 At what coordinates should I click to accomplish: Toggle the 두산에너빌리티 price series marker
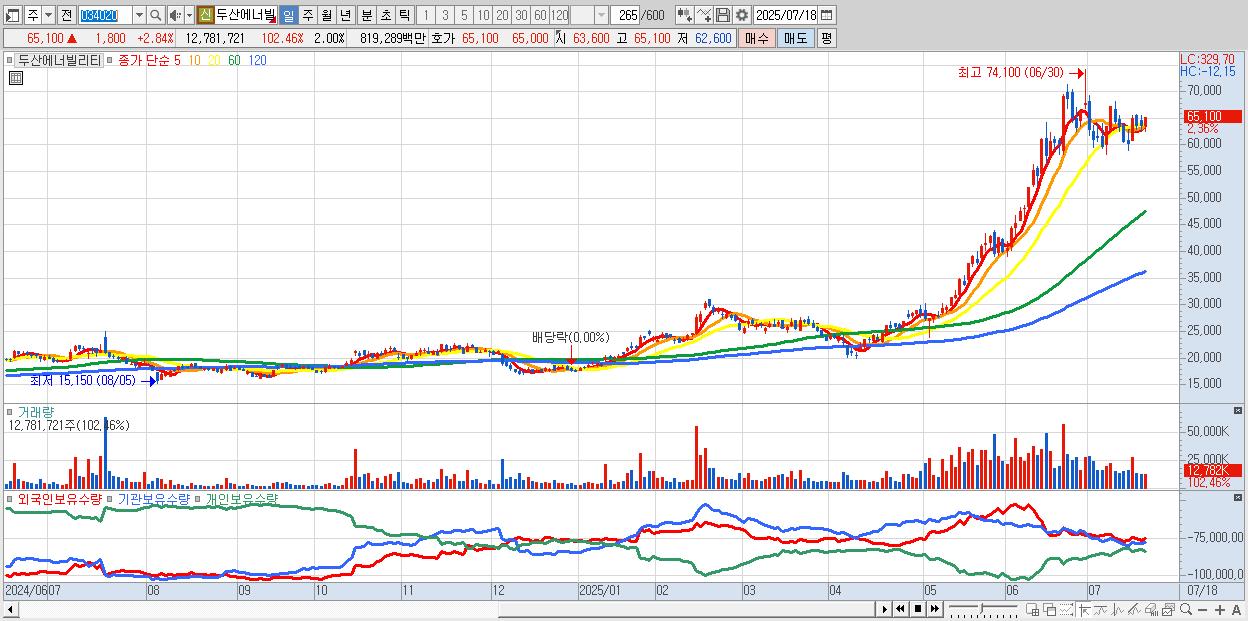pyautogui.click(x=11, y=60)
